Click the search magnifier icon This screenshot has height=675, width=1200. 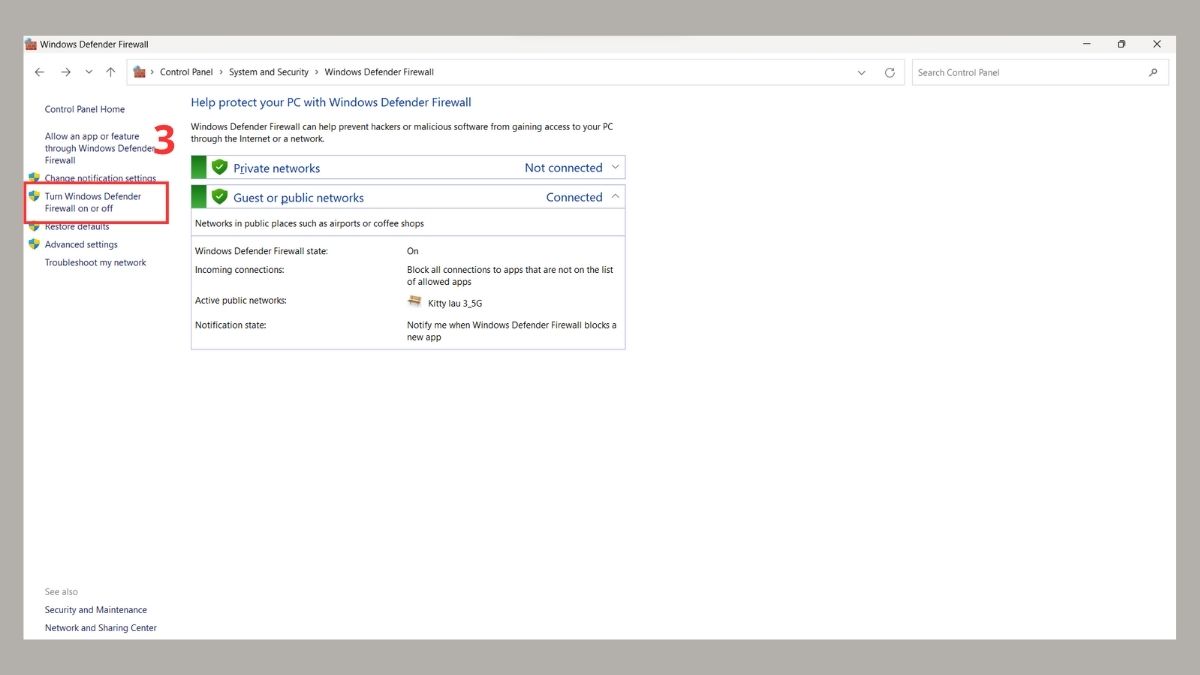1153,72
